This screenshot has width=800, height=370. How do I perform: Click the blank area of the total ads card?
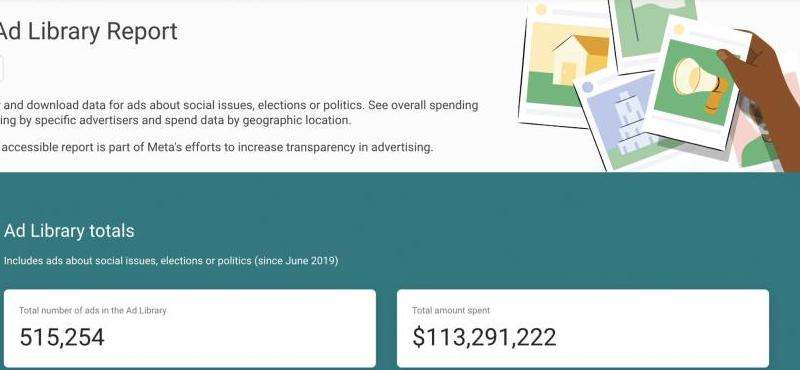(x=265, y=329)
